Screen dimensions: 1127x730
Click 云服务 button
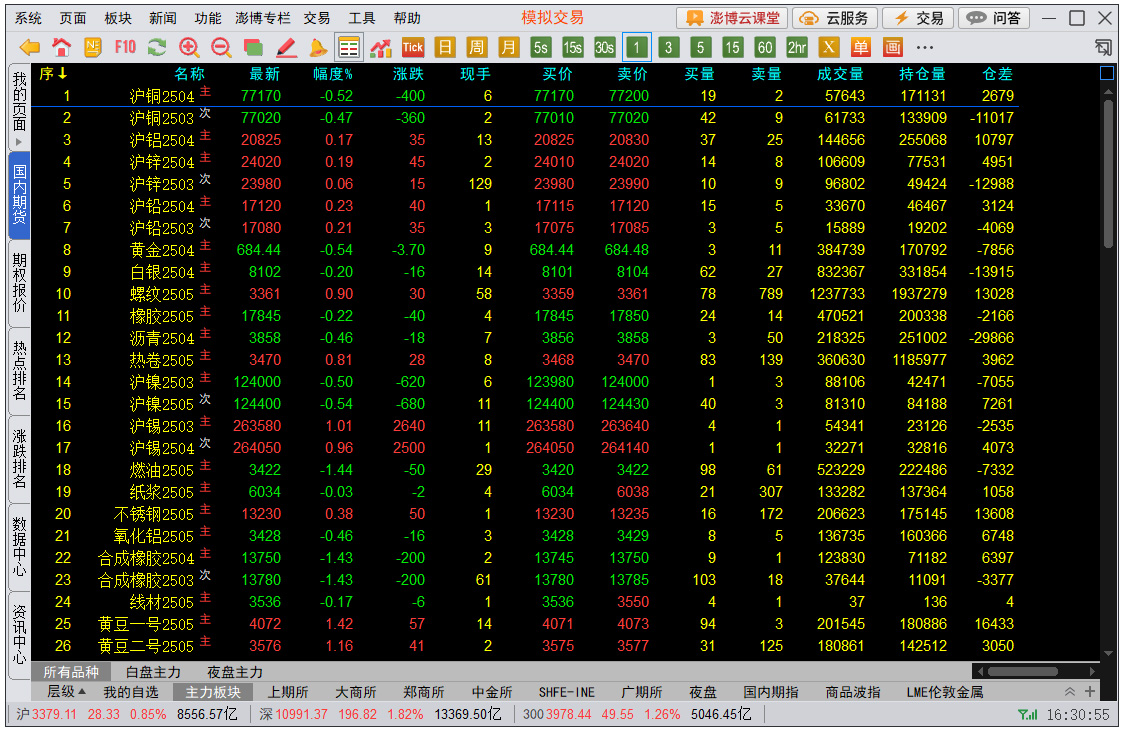coord(834,18)
